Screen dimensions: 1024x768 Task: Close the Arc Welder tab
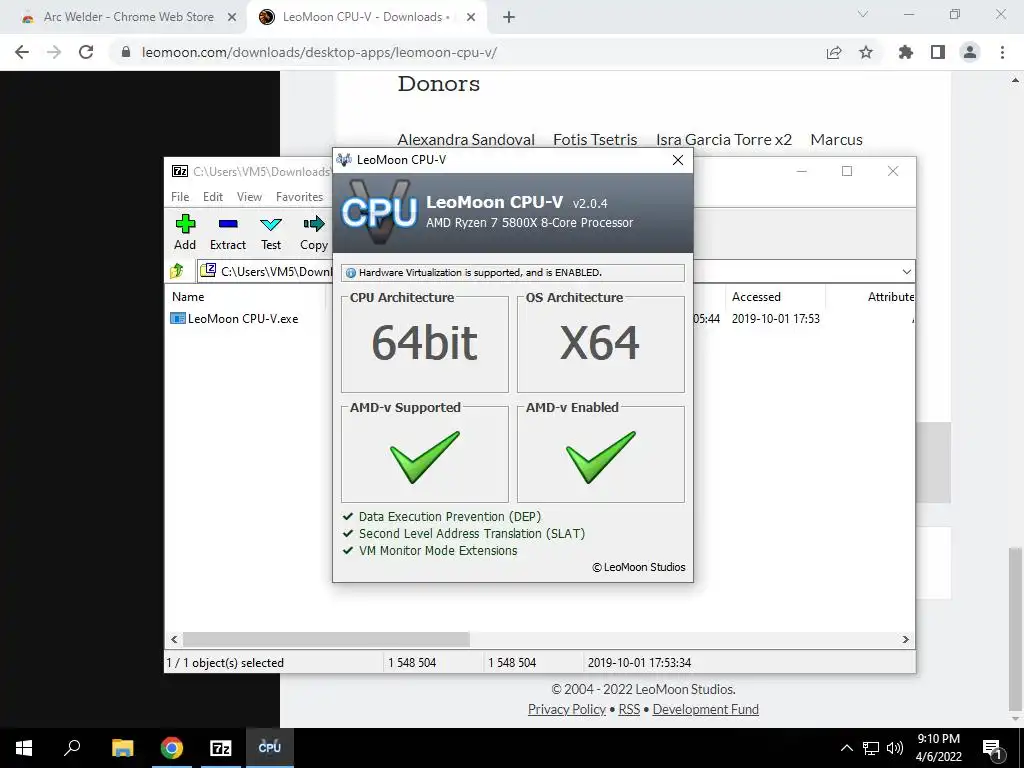click(x=232, y=17)
